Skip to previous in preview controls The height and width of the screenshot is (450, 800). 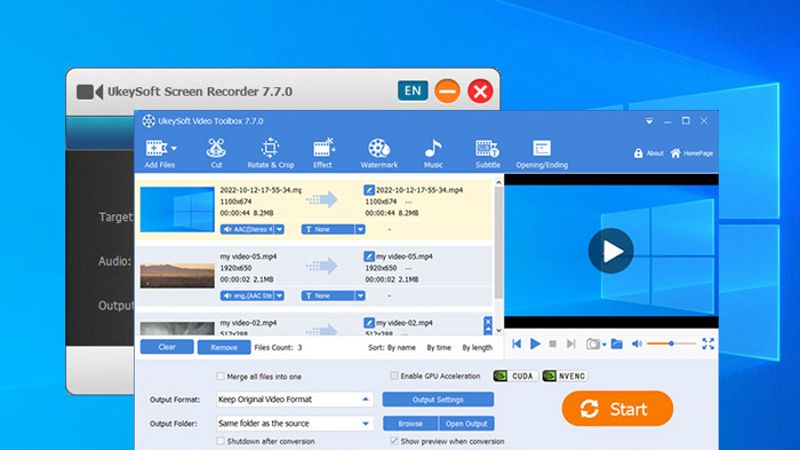coord(517,344)
